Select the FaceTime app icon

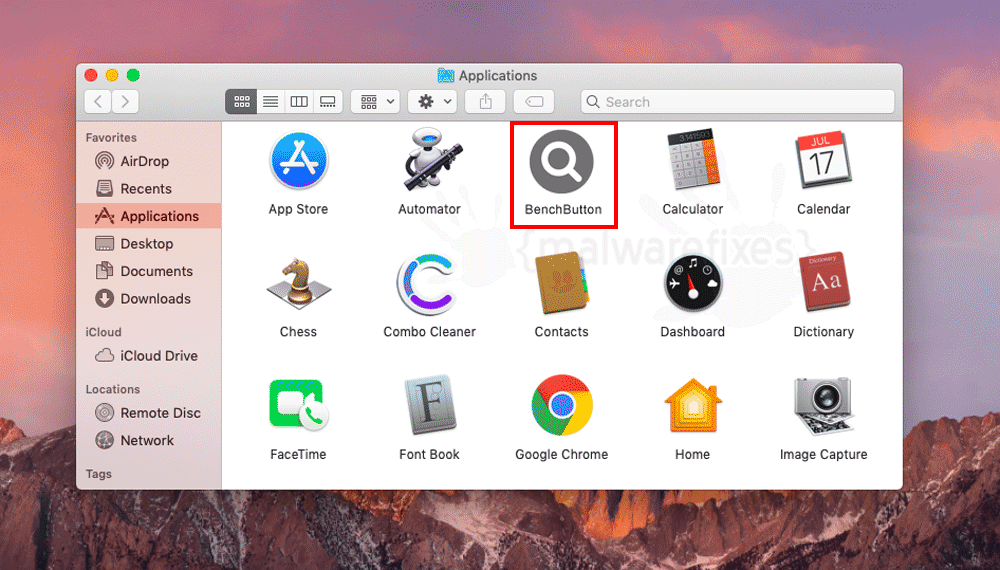298,405
